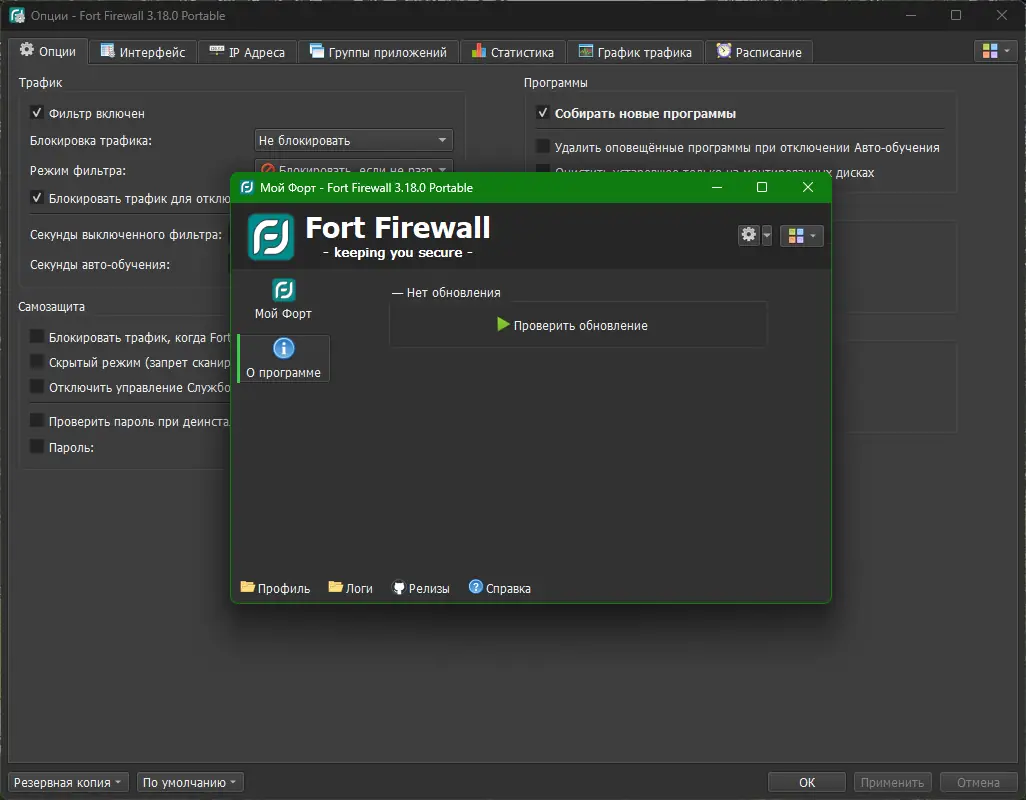Click 'Секунды выключенного фильтра:' label
1026x800 pixels.
click(126, 234)
